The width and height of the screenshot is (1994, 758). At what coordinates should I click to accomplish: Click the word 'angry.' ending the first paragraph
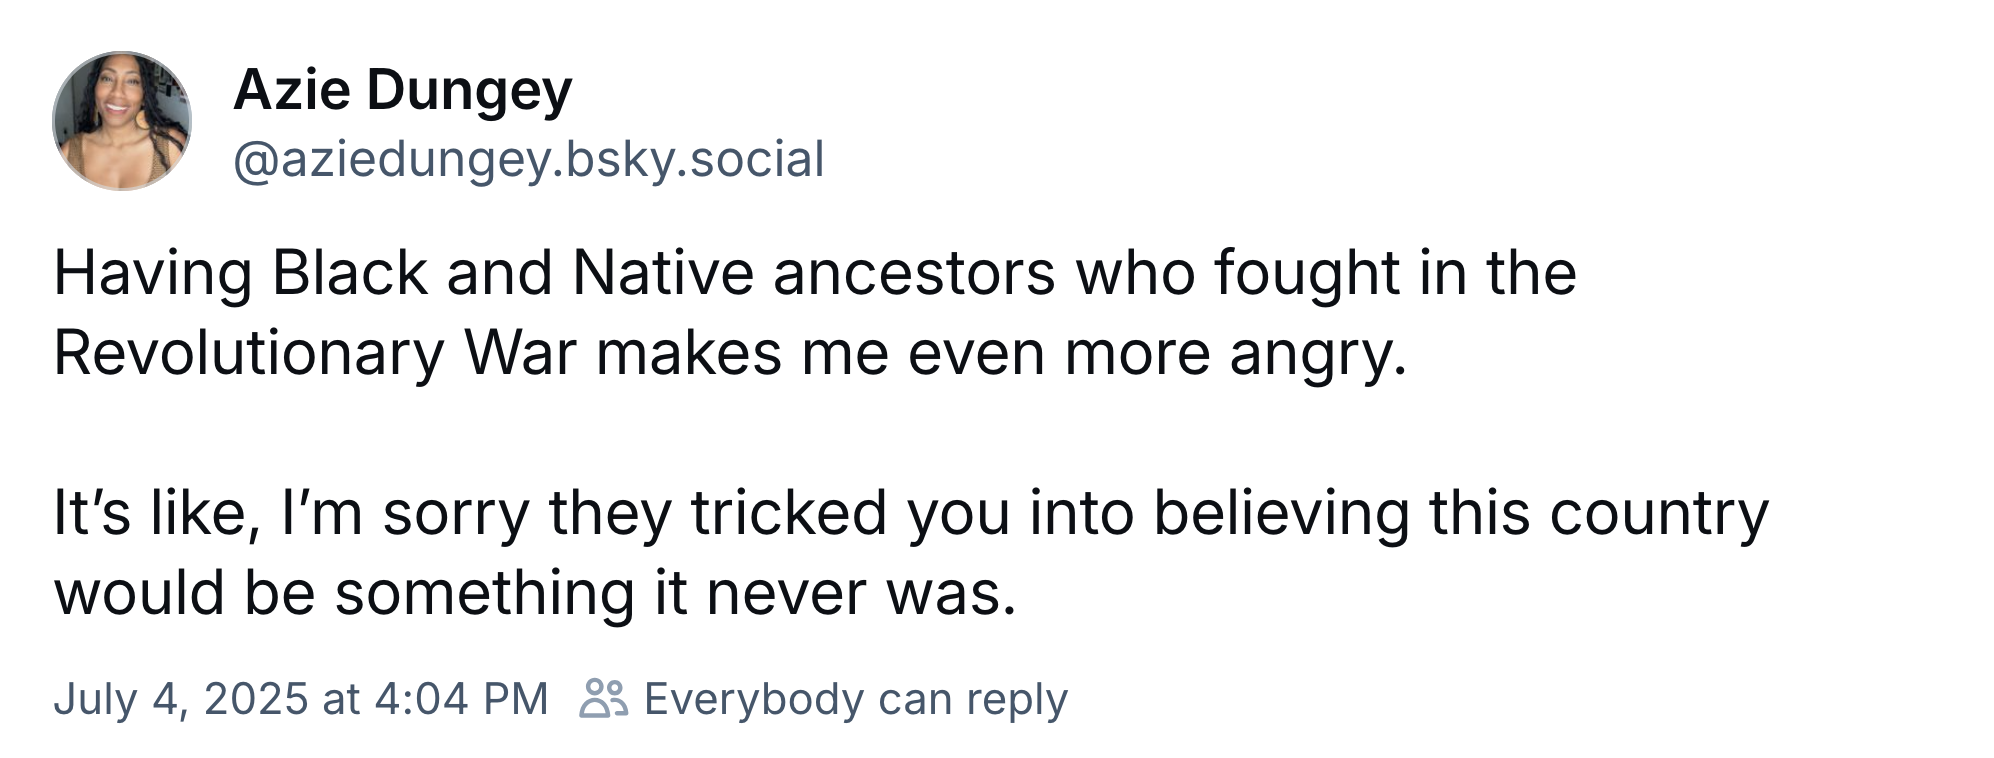1318,355
